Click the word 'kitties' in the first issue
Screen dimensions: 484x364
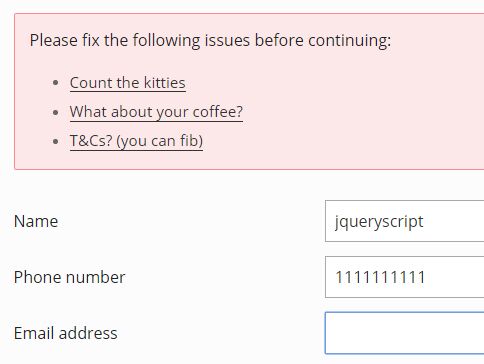coord(165,83)
